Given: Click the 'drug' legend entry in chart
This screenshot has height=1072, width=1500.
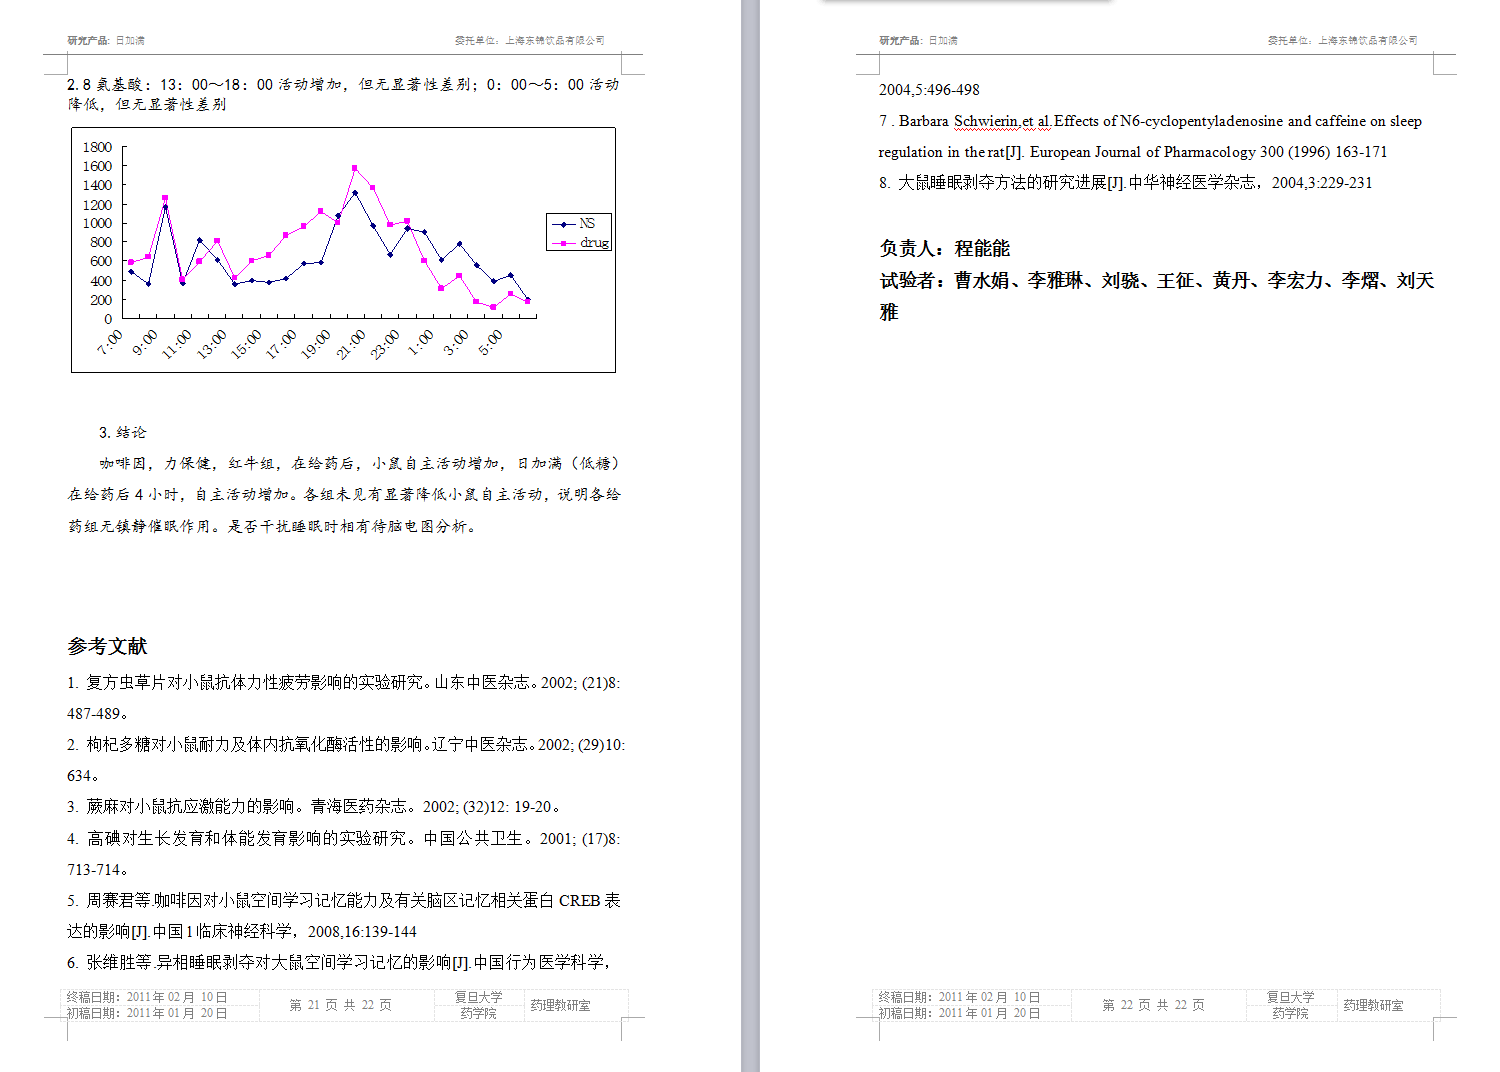Looking at the screenshot, I should [580, 242].
